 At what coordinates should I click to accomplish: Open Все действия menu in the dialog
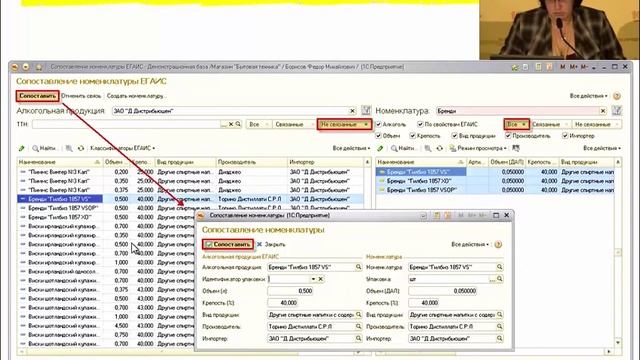pyautogui.click(x=470, y=244)
